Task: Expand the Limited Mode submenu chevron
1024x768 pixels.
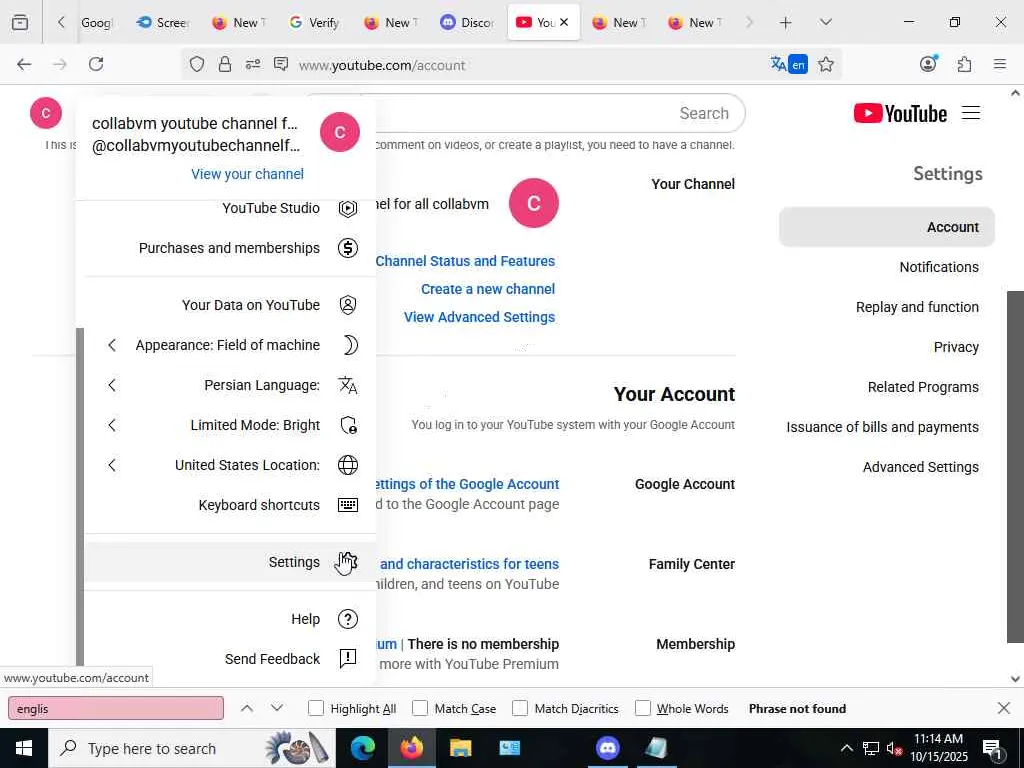Action: 112,425
